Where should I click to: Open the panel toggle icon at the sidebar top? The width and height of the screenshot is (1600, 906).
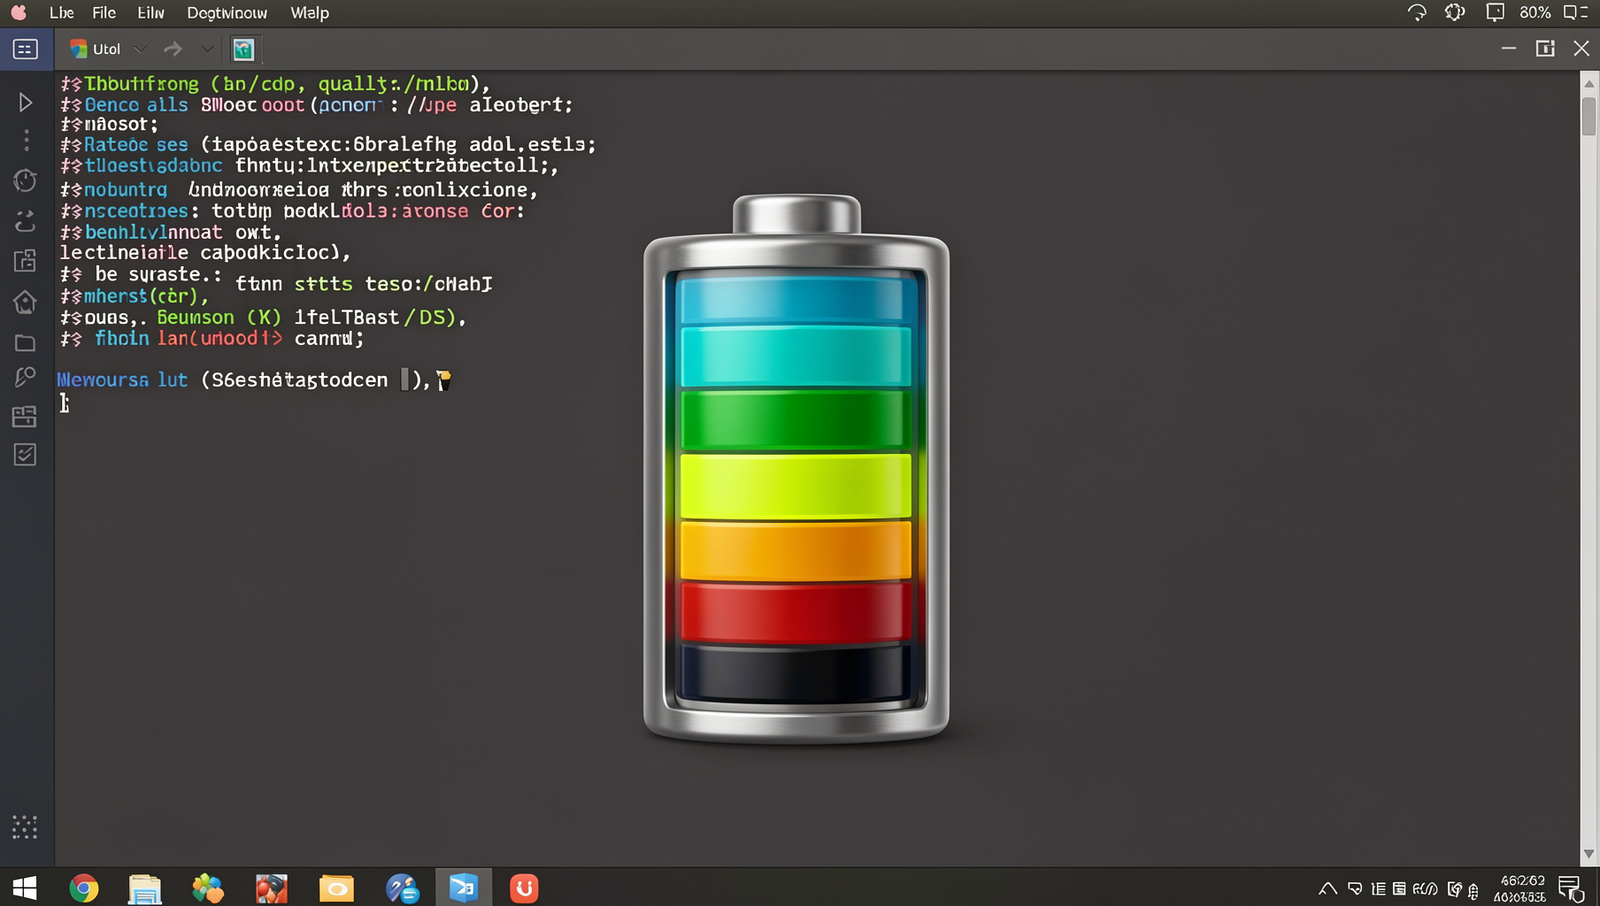pyautogui.click(x=25, y=49)
